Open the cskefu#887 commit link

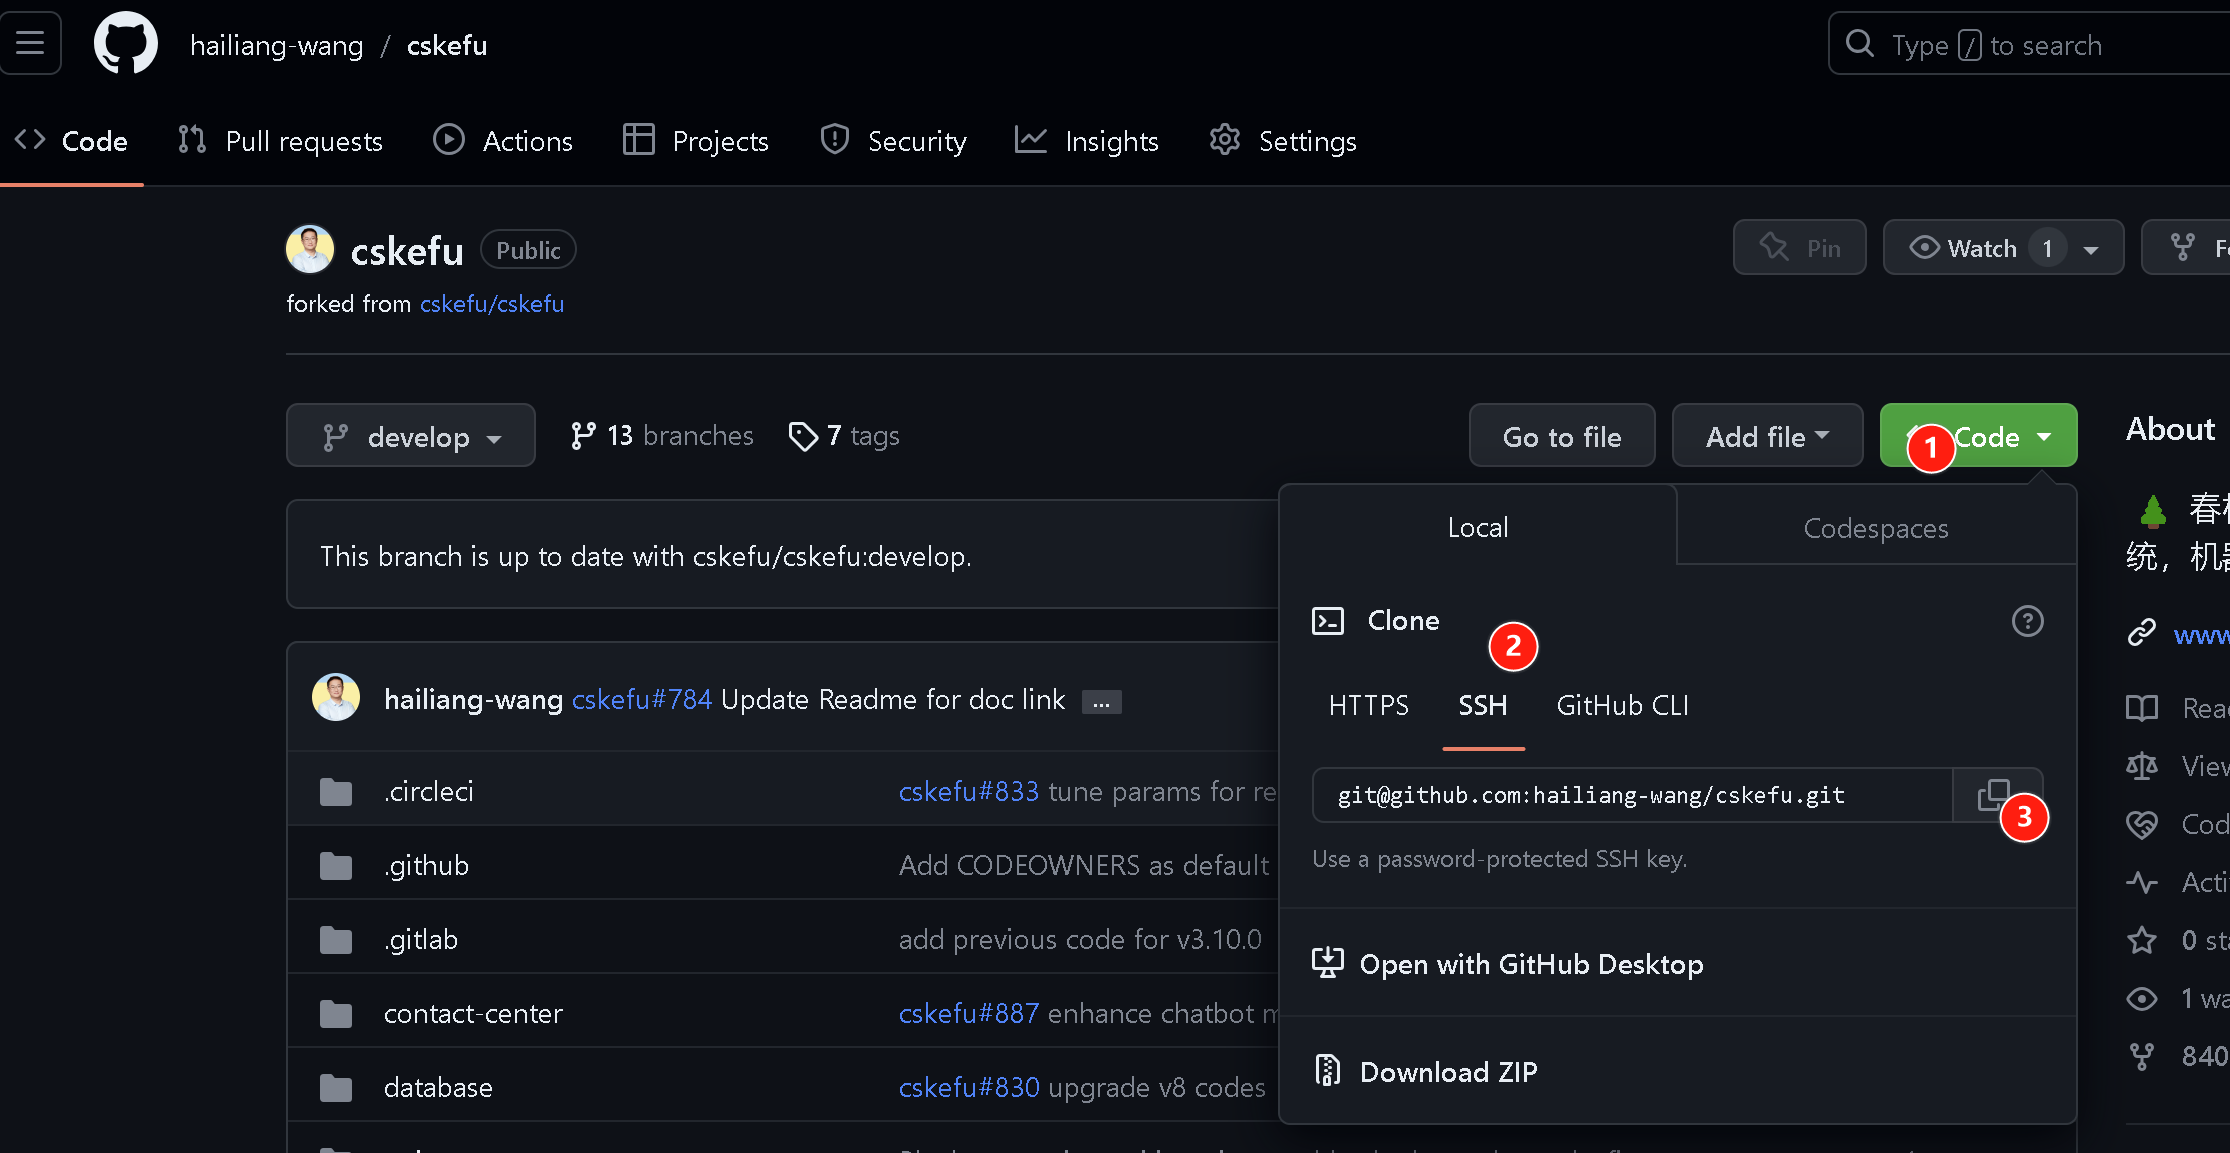969,1013
